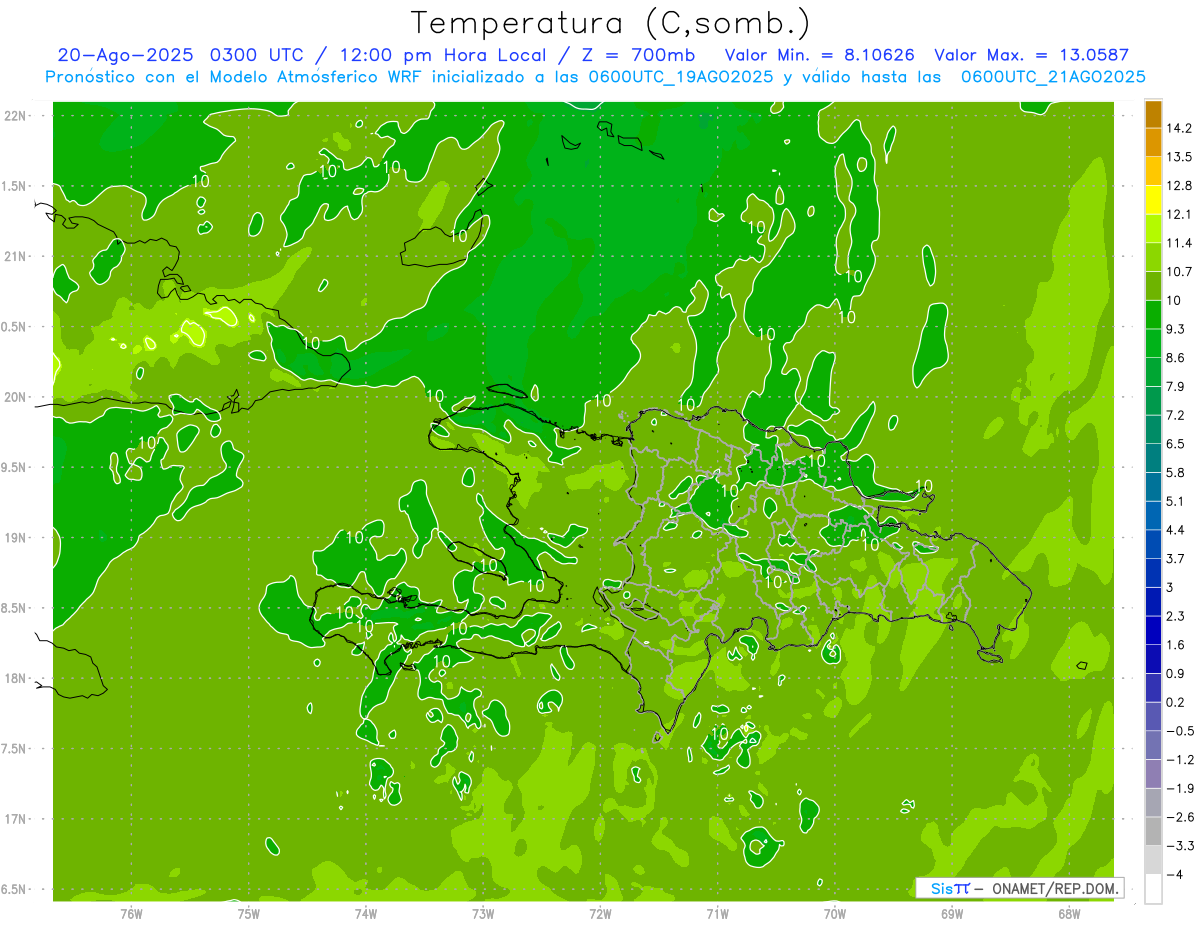1200x927 pixels.
Task: Pick the yellow legend swatch between 12.1 and 12.8
Action: (1153, 200)
